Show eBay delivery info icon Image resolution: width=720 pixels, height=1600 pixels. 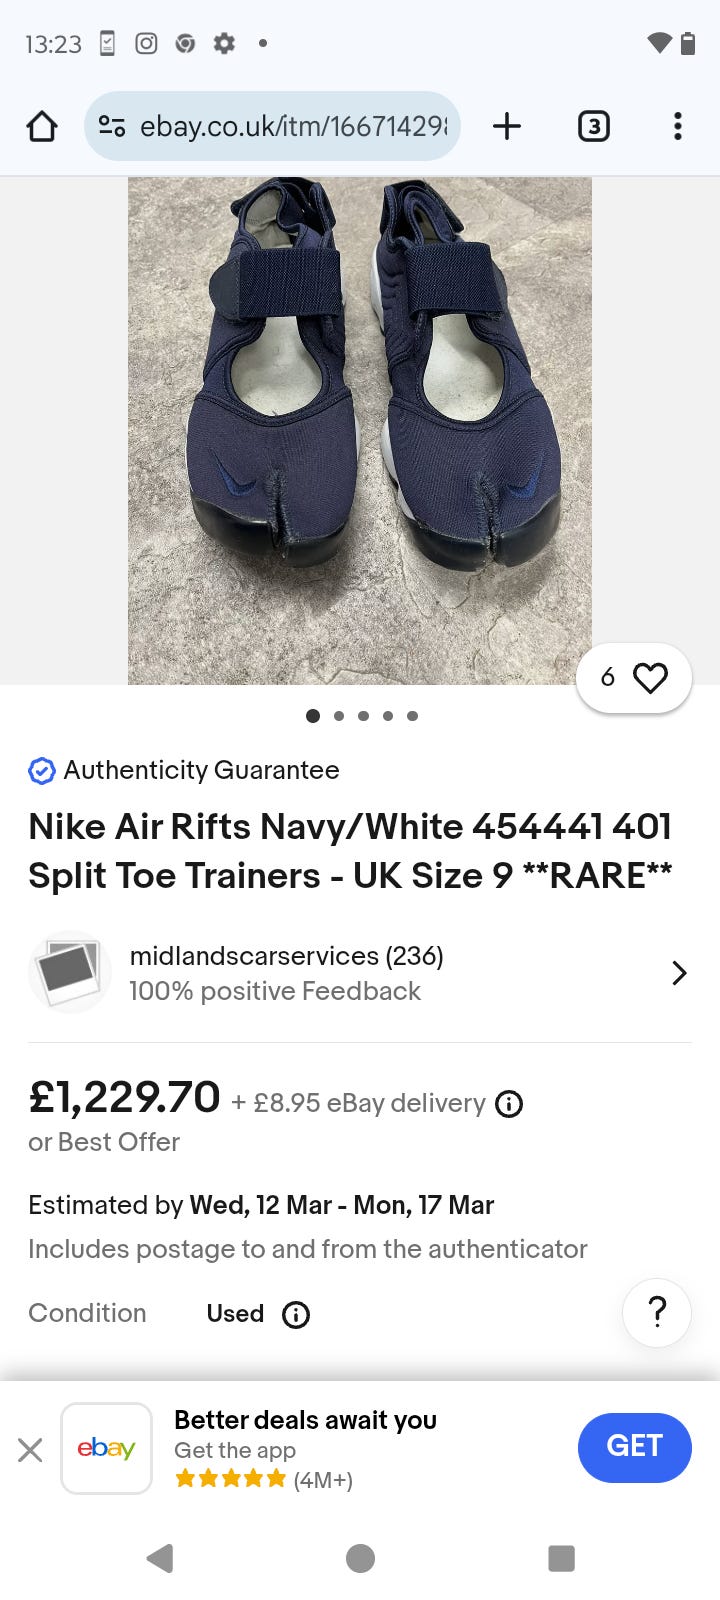(x=509, y=1104)
